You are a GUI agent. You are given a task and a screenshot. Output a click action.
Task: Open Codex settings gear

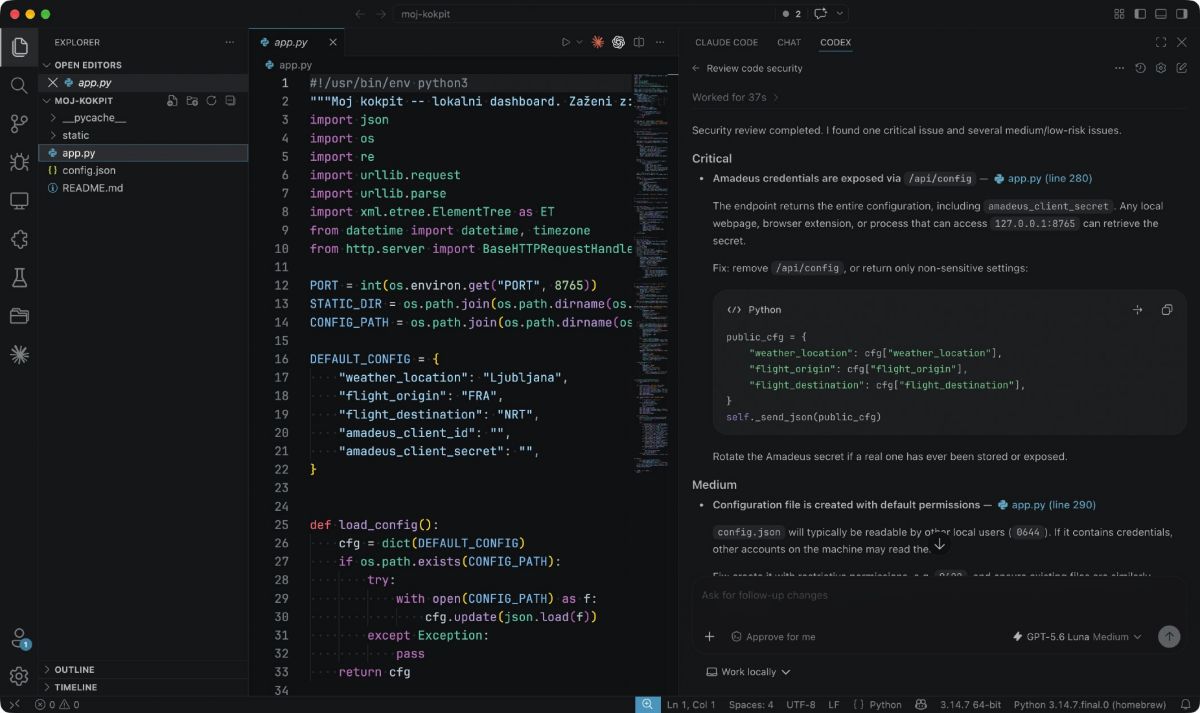pyautogui.click(x=1161, y=68)
